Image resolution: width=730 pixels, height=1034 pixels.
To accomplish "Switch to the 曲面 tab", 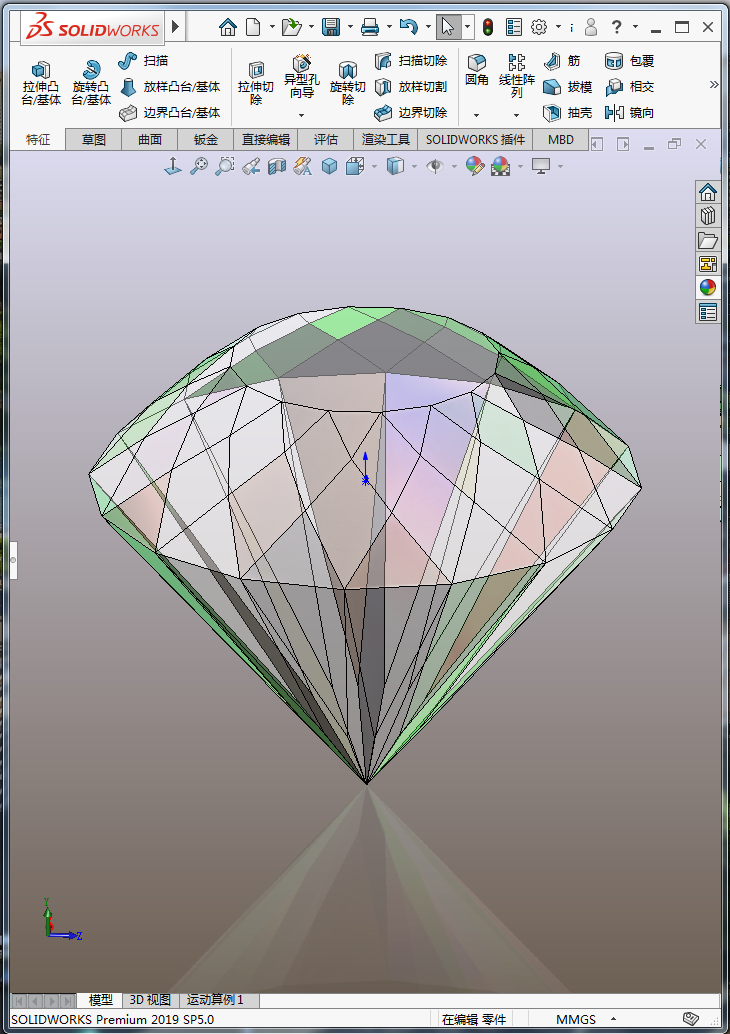I will (150, 140).
